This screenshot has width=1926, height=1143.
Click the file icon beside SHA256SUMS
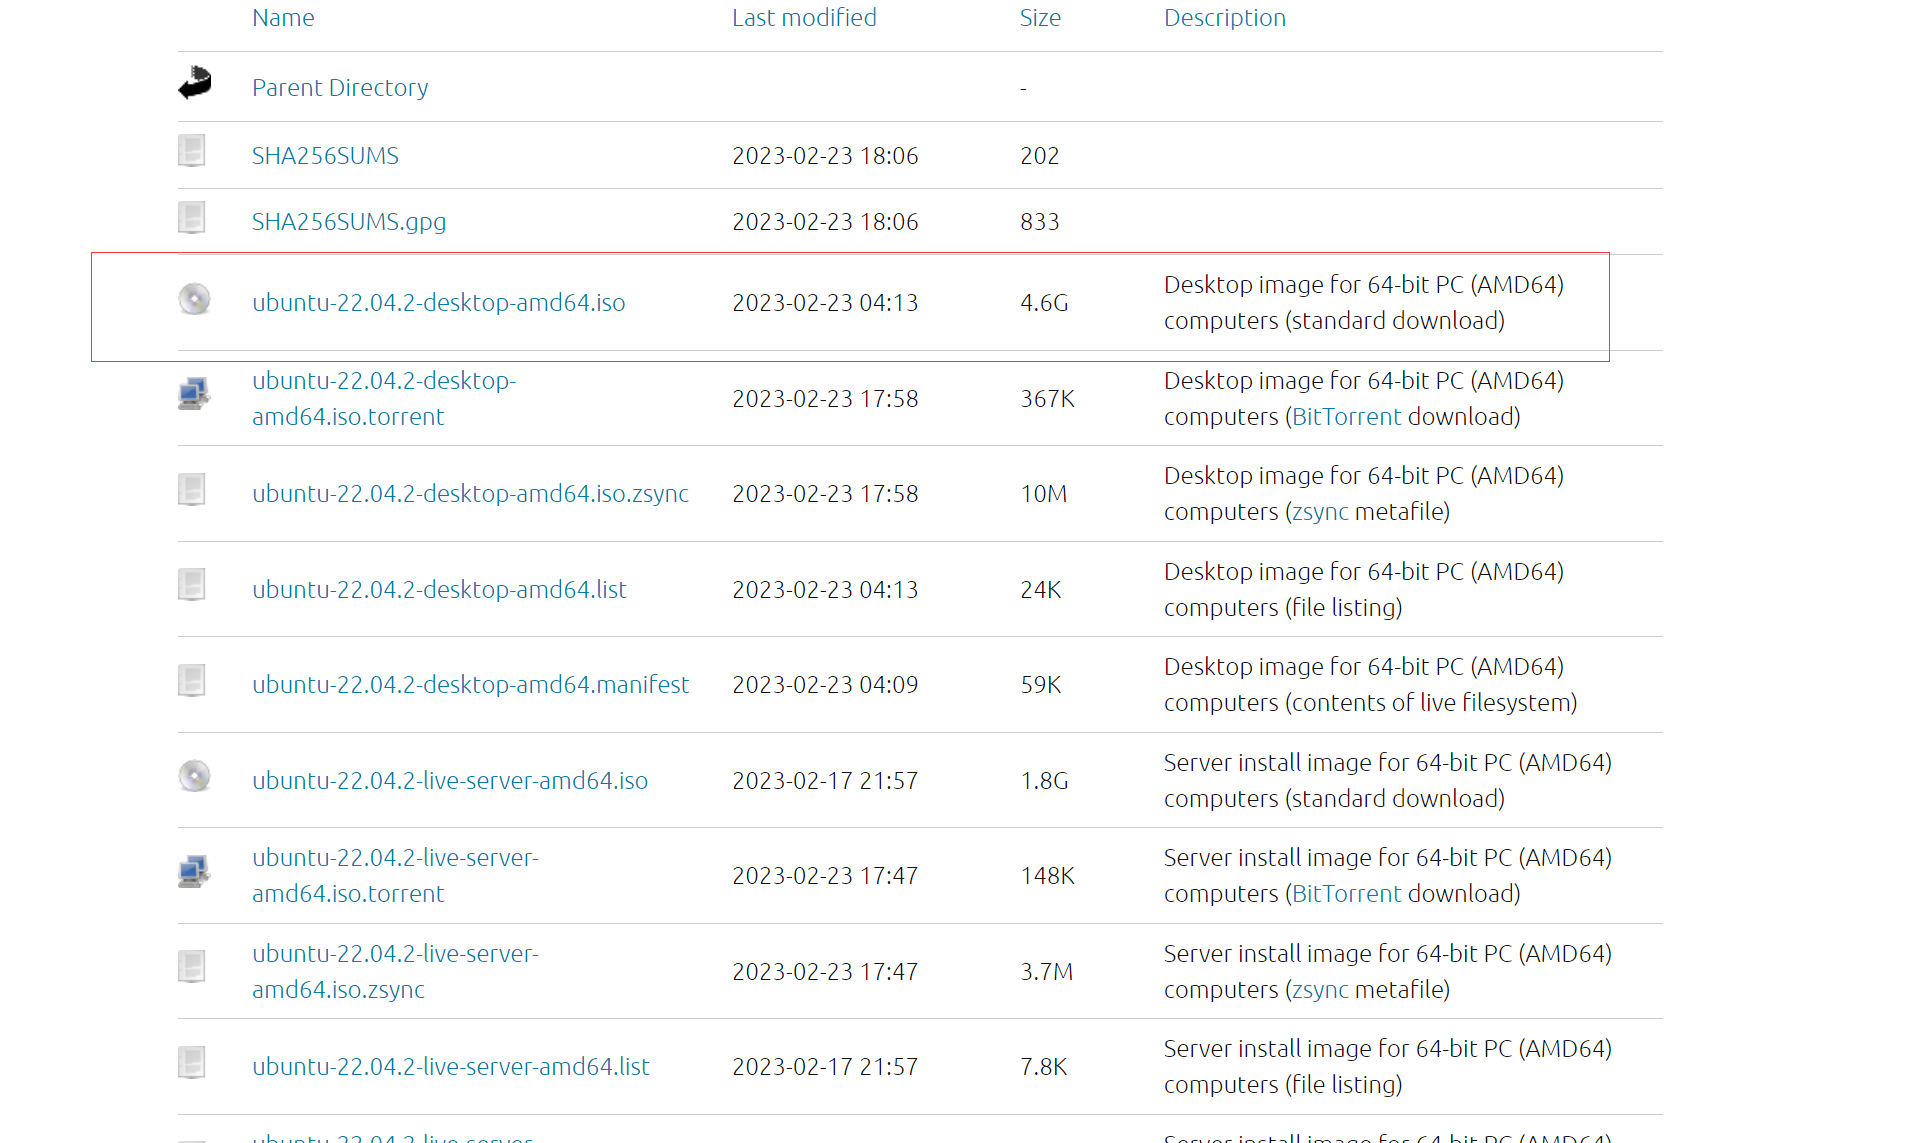(x=192, y=151)
